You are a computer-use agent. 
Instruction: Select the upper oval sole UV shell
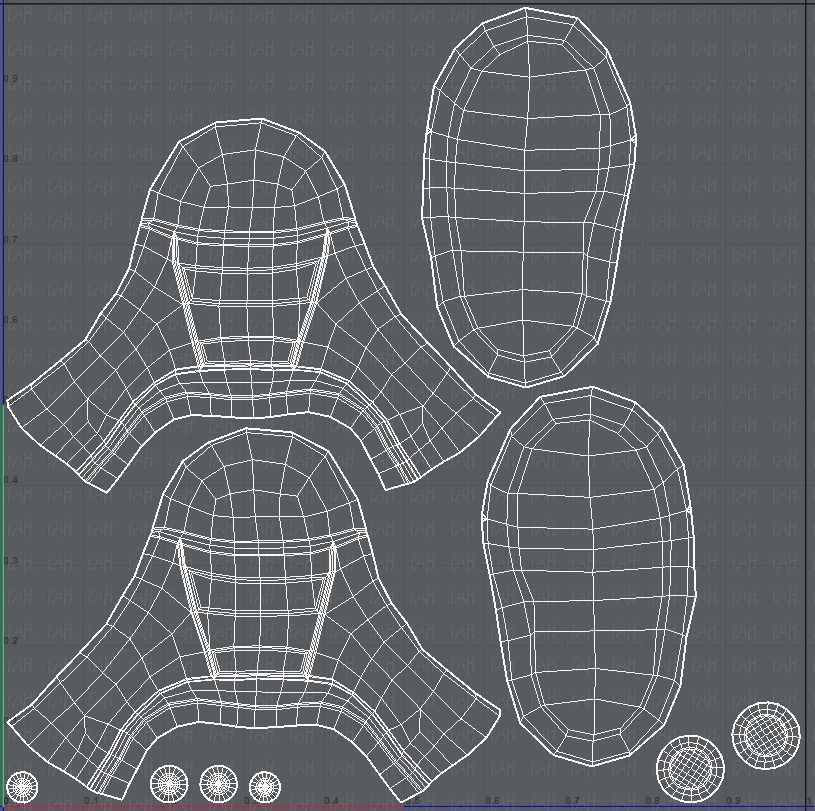(529, 198)
